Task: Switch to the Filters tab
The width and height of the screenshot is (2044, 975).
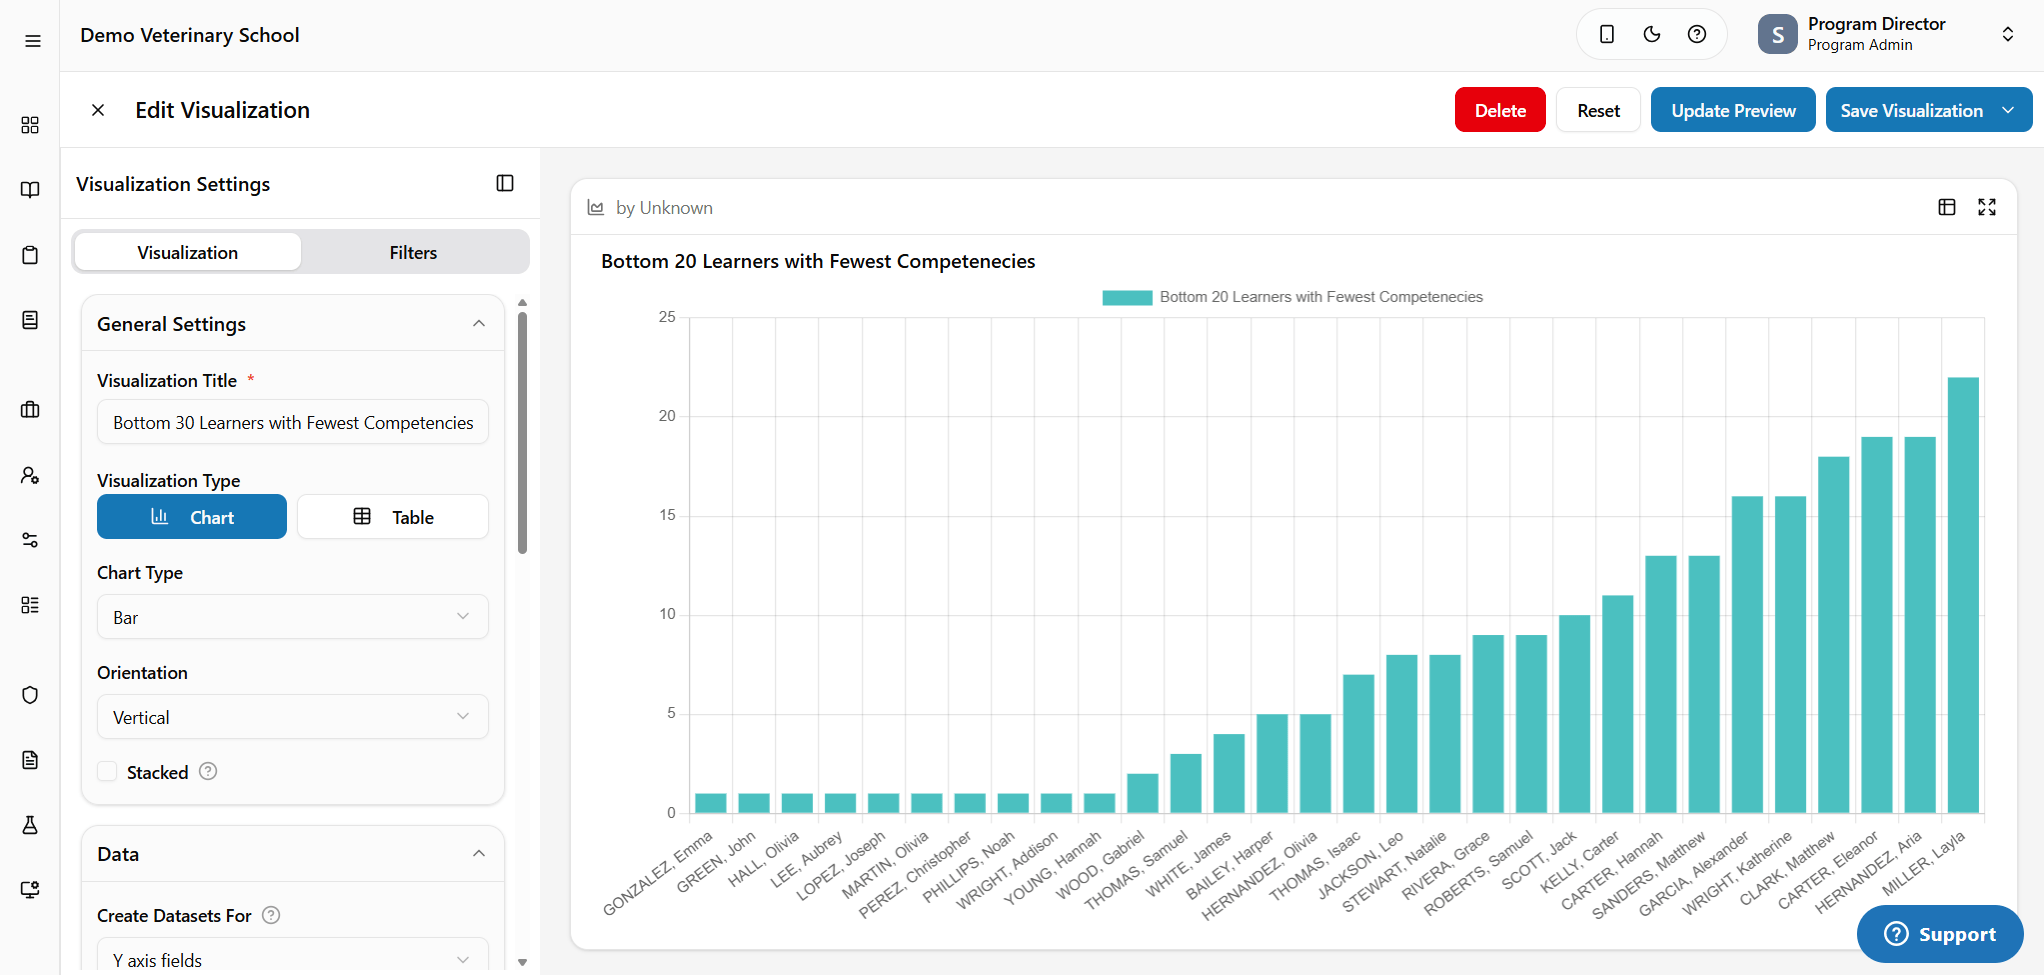Action: (414, 252)
